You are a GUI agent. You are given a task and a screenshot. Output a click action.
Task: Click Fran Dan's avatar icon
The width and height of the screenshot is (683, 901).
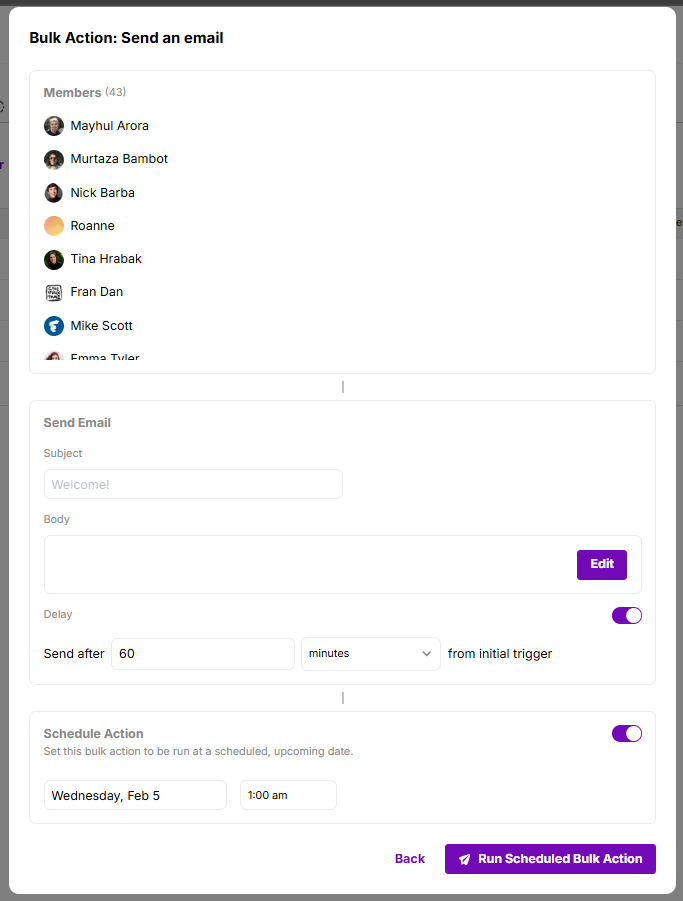[x=54, y=292]
